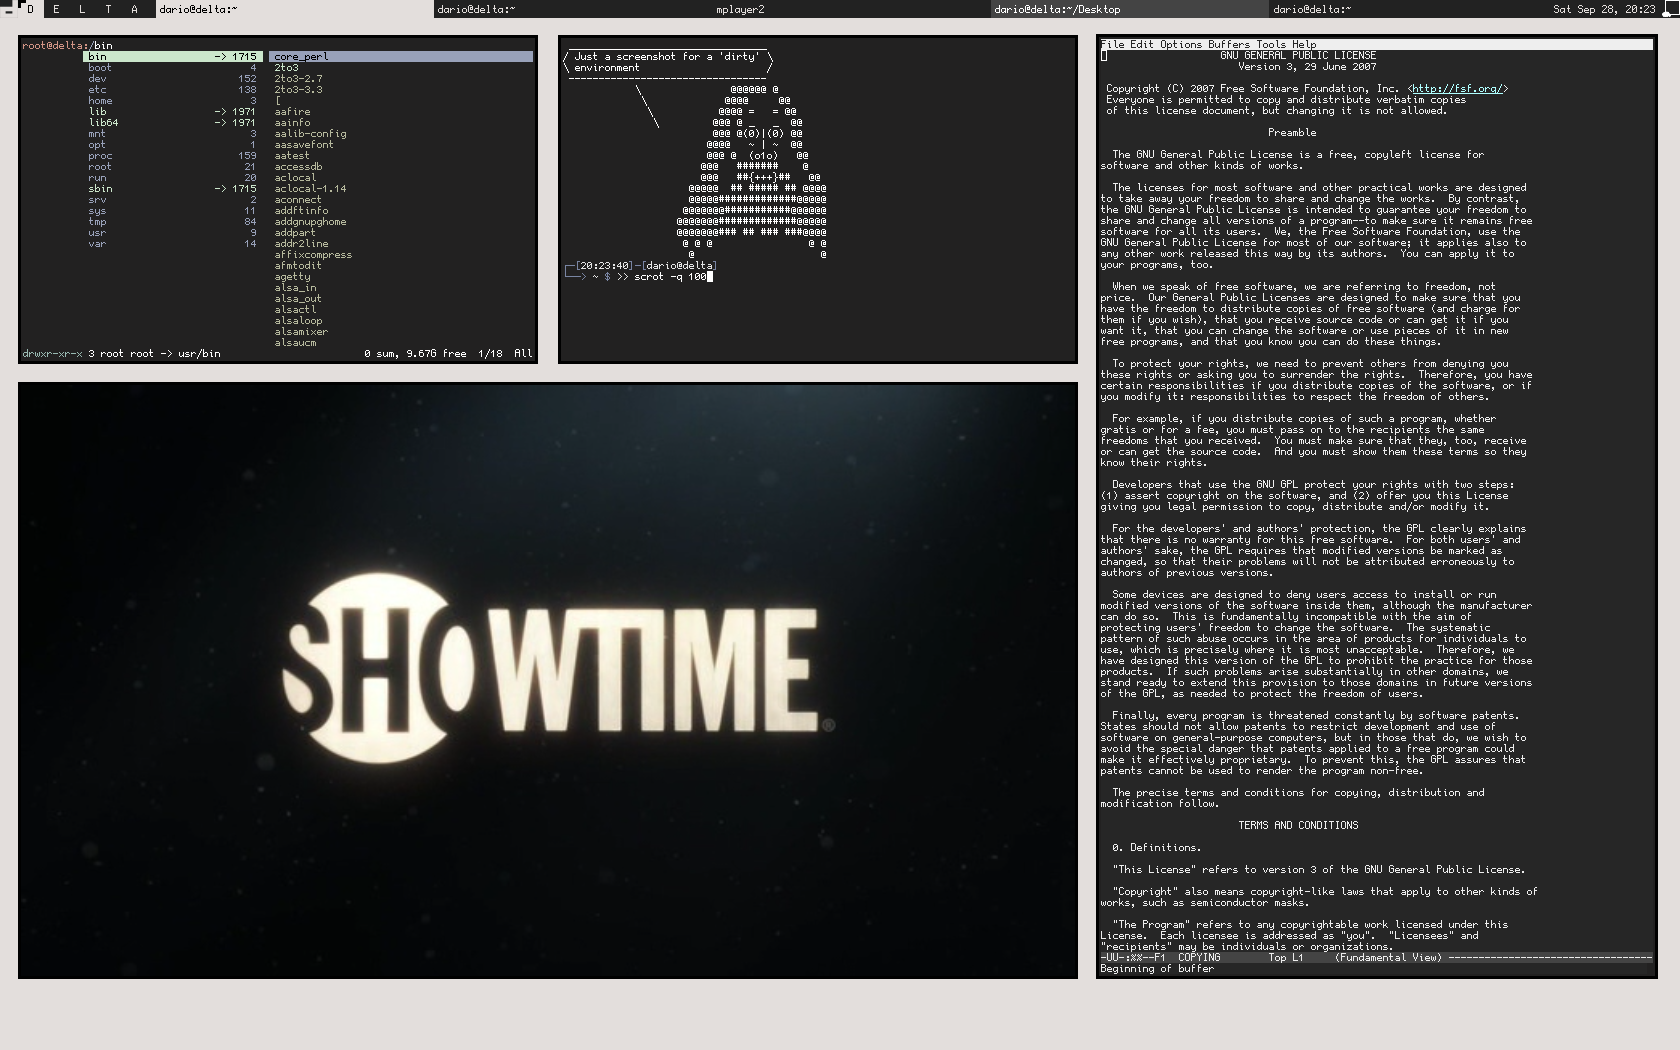Open the Help menu in Emacs
Viewport: 1680px width, 1050px height.
1304,45
